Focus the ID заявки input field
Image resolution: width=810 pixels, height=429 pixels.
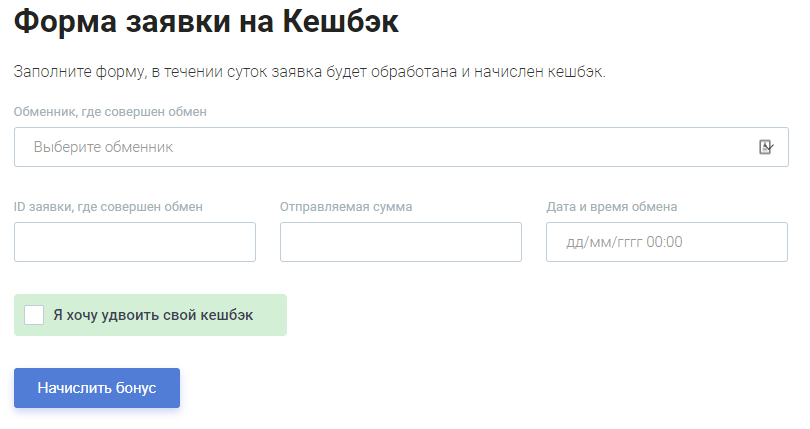(x=135, y=242)
